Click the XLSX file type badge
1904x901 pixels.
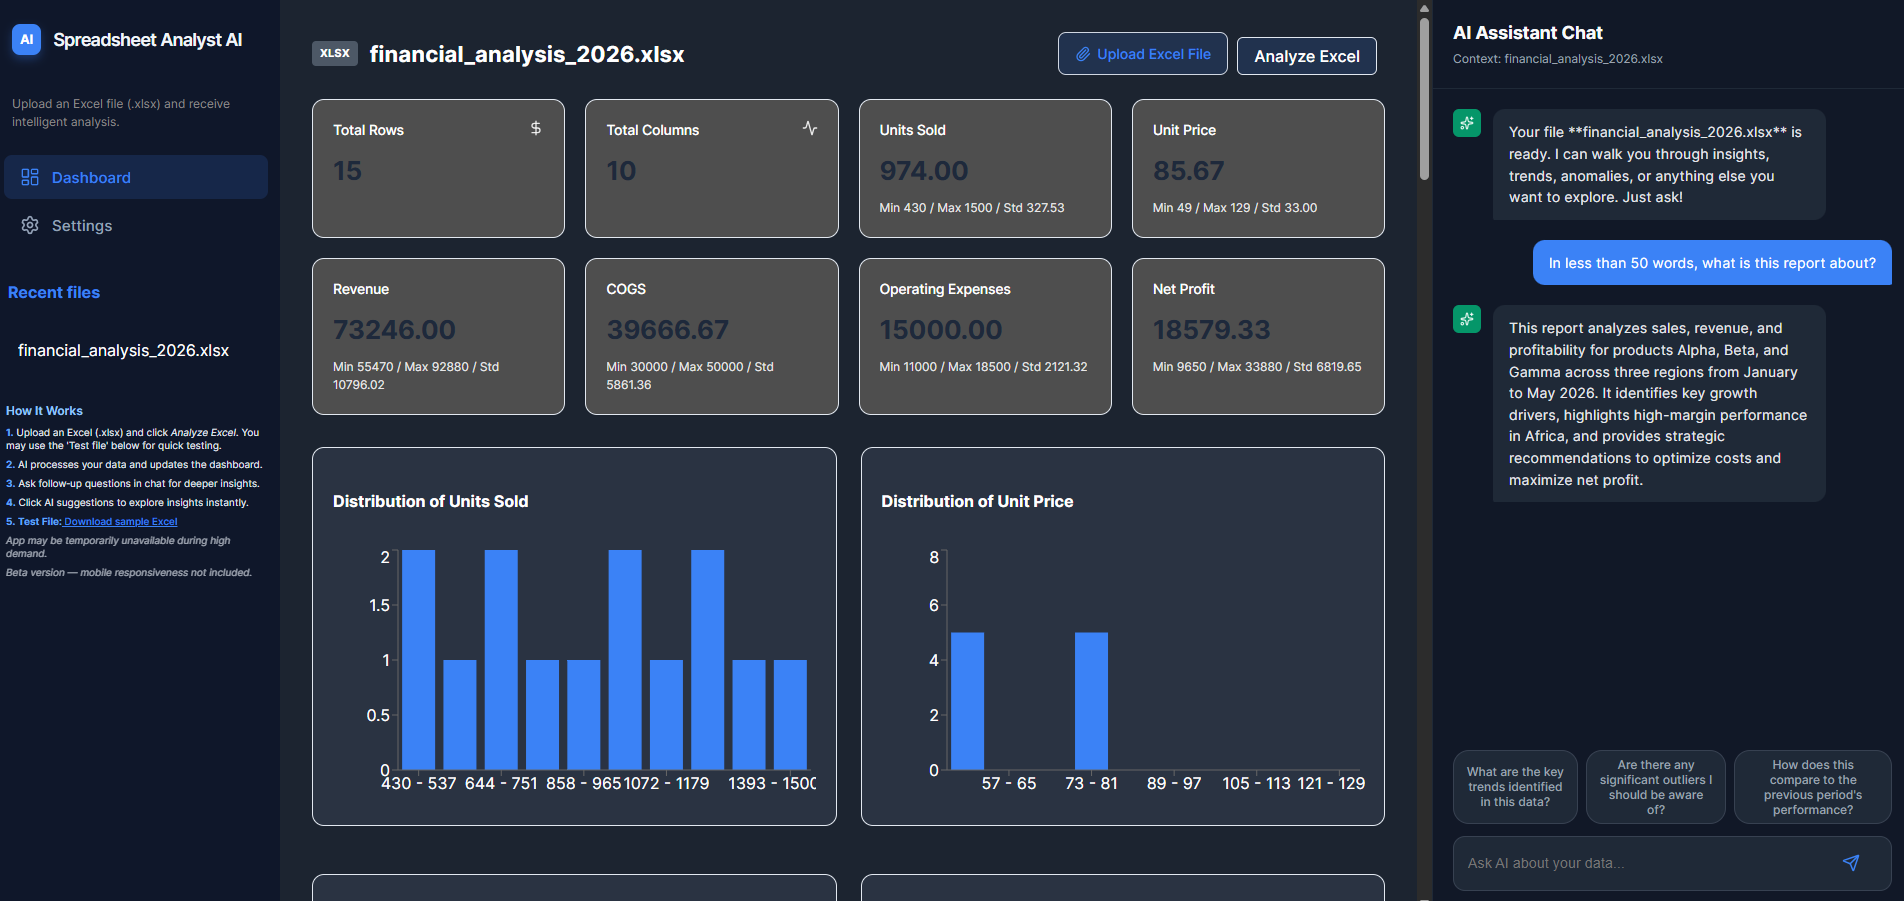click(335, 54)
